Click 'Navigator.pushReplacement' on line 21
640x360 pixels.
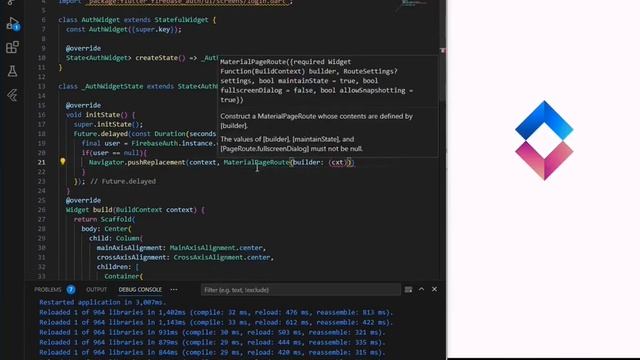coord(137,162)
